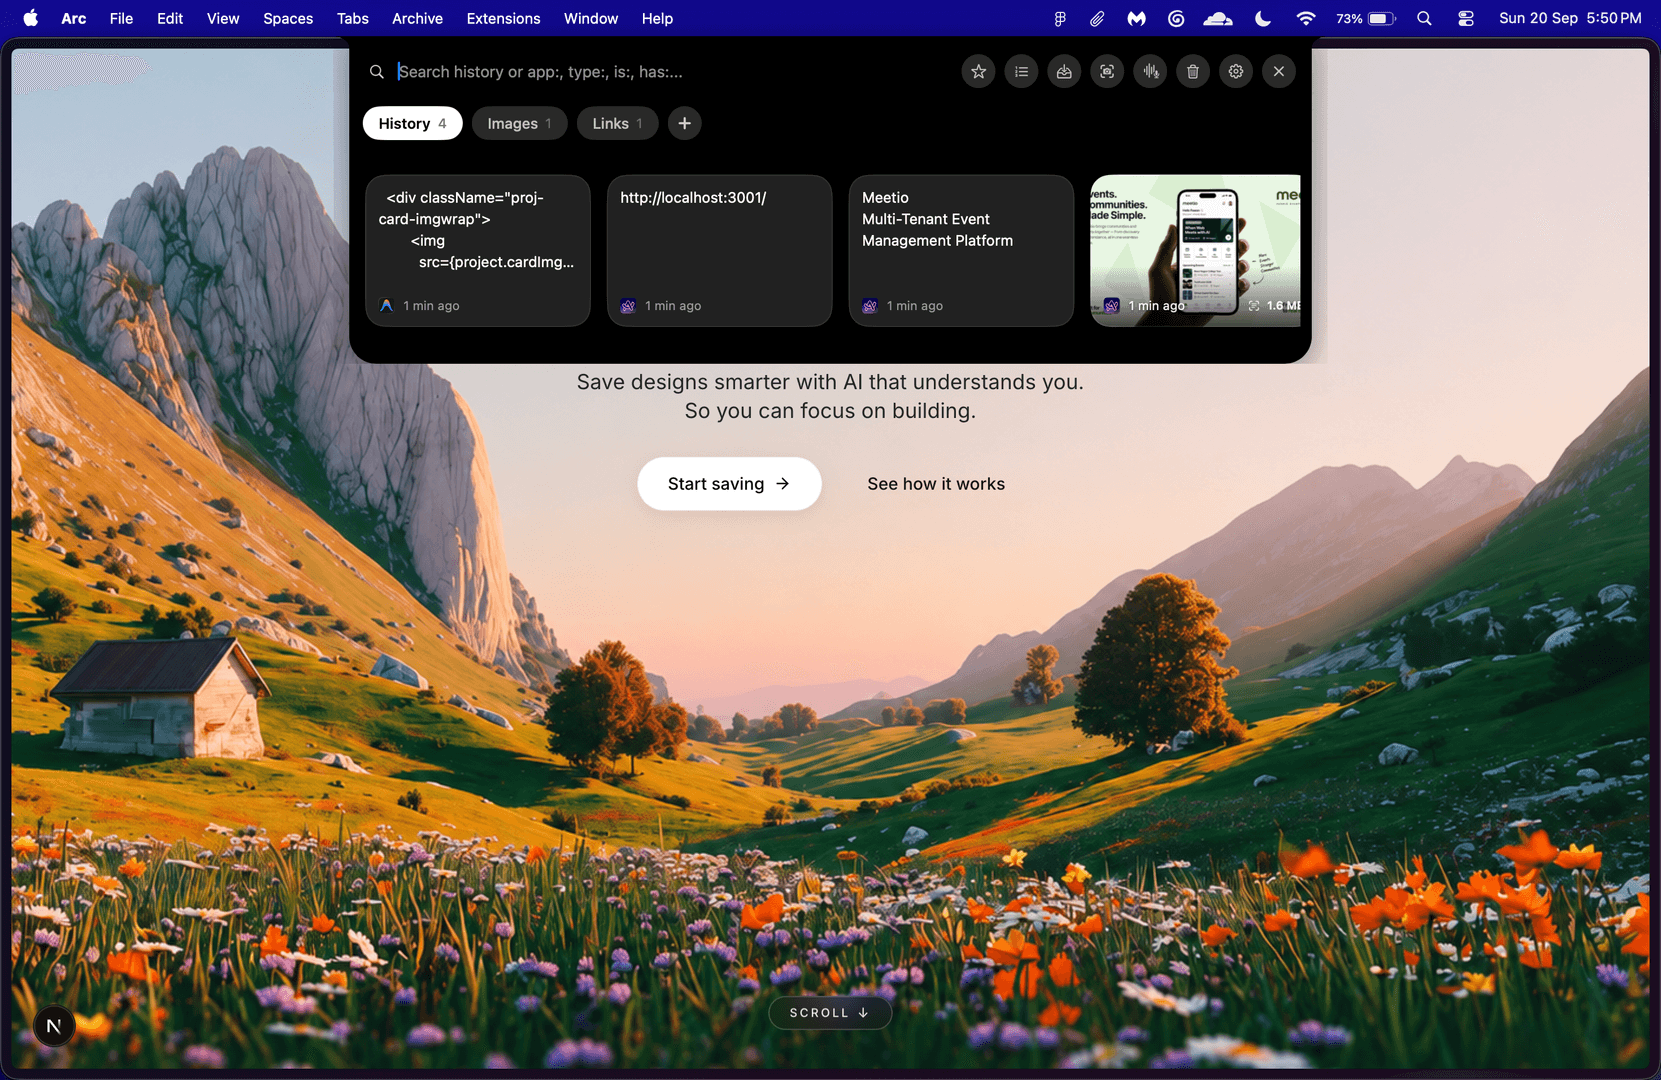Select the Meetio phone mockup image thumbnail
Viewport: 1661px width, 1080px height.
coord(1196,251)
